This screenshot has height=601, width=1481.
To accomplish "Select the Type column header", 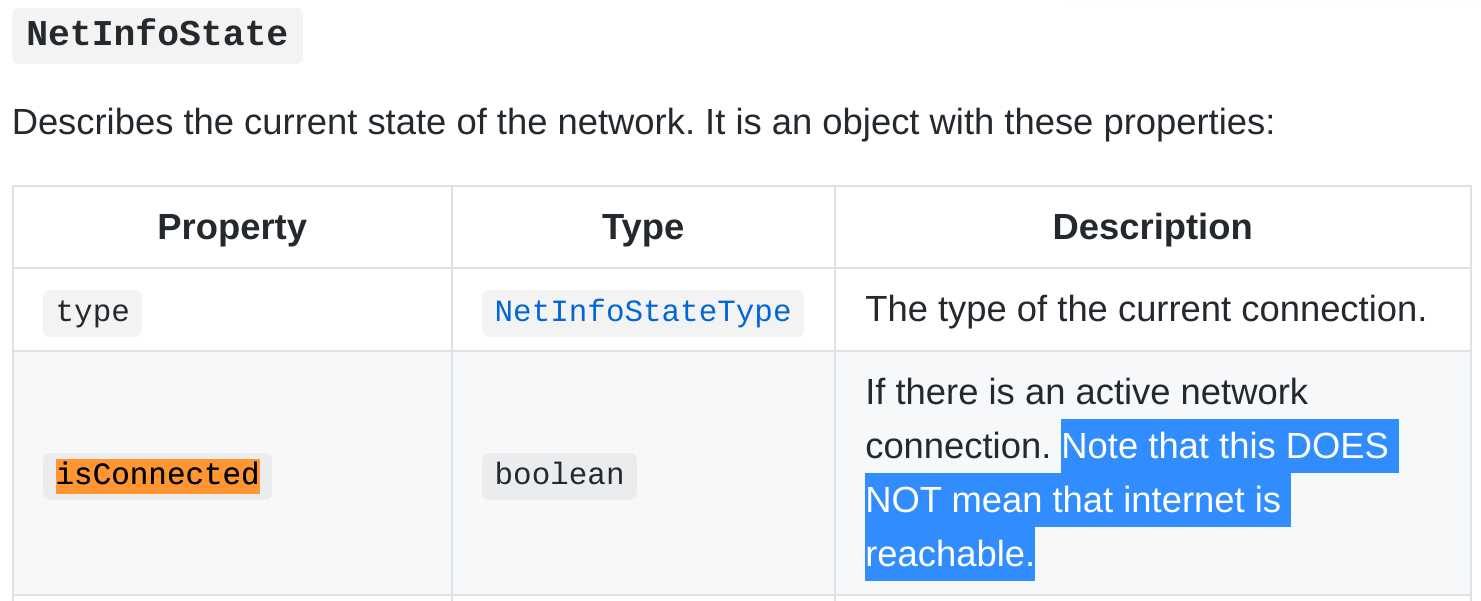I will 643,227.
